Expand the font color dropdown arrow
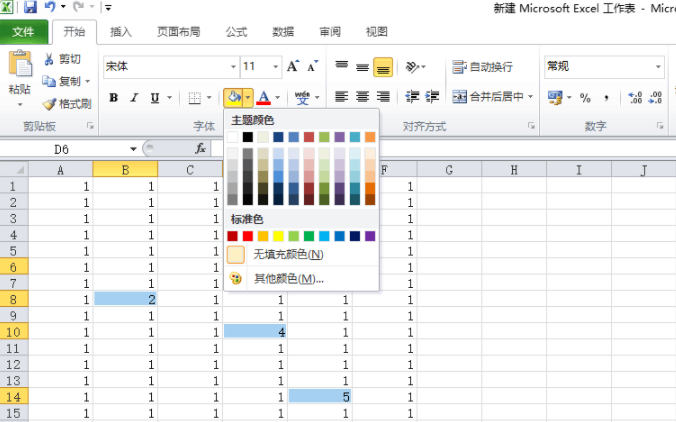 (278, 98)
